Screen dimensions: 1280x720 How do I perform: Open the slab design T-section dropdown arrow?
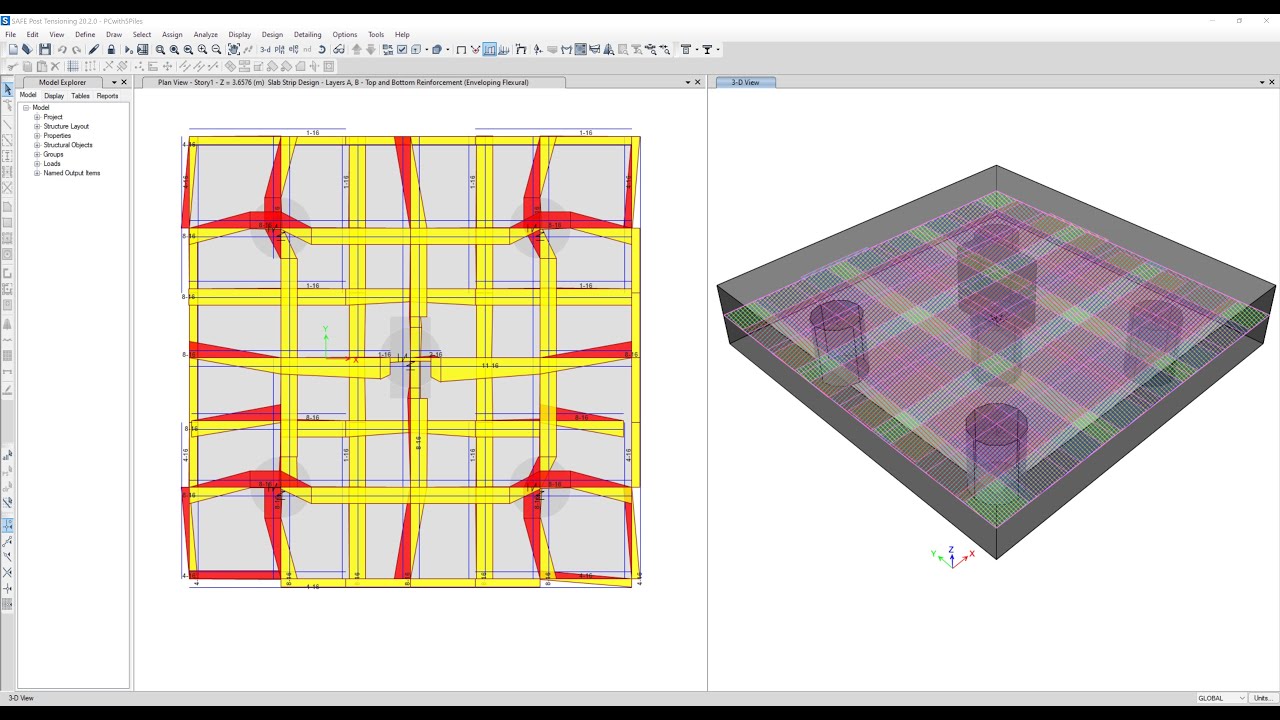[x=697, y=49]
